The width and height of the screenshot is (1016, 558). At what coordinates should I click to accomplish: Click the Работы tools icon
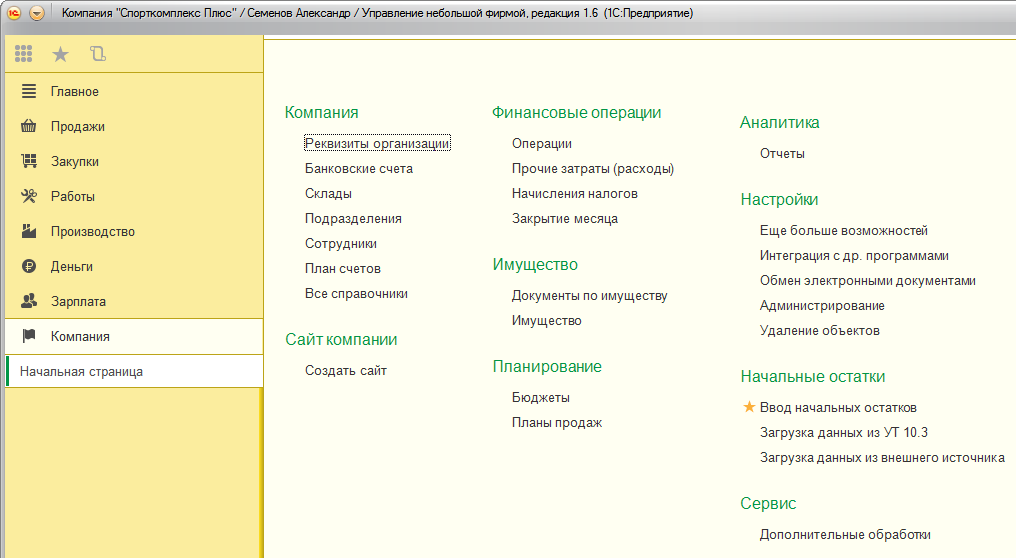(x=29, y=196)
